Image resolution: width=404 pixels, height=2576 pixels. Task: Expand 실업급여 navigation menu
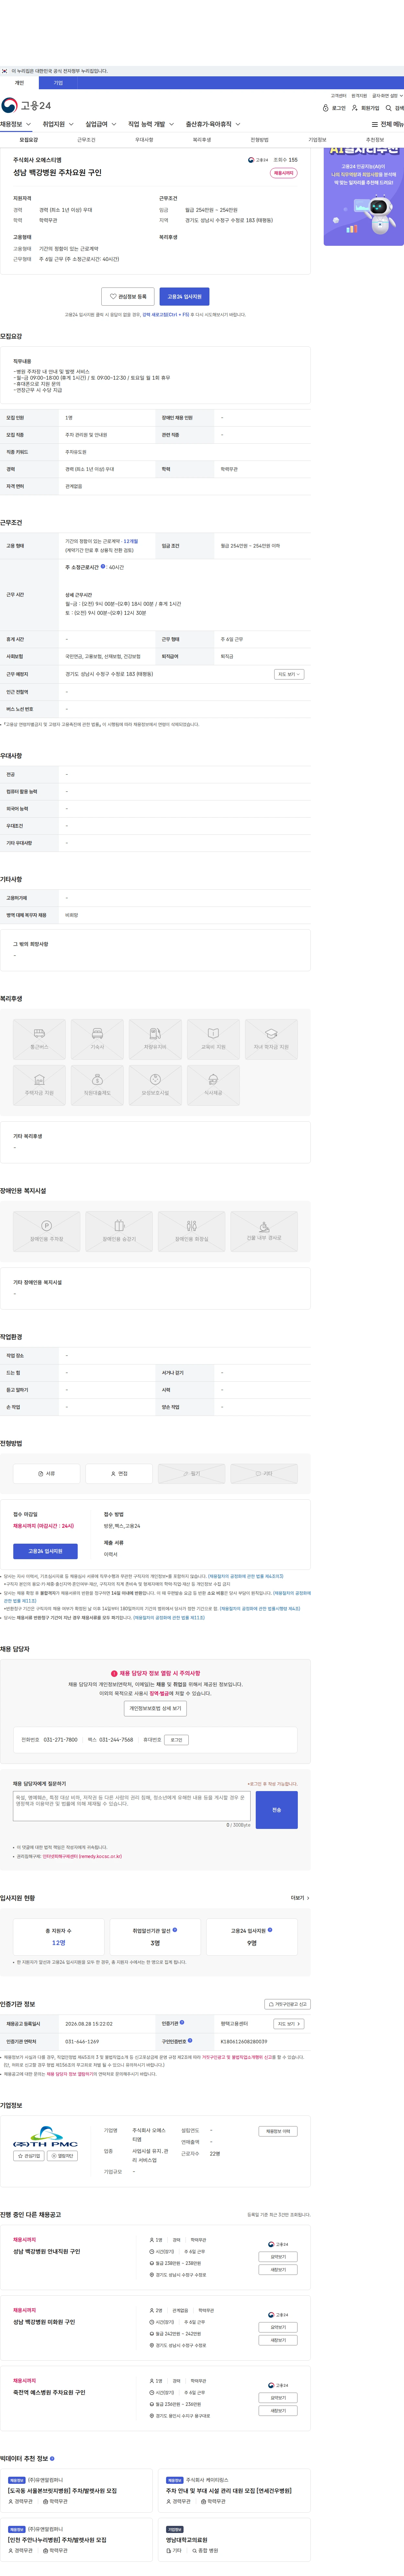tap(101, 124)
